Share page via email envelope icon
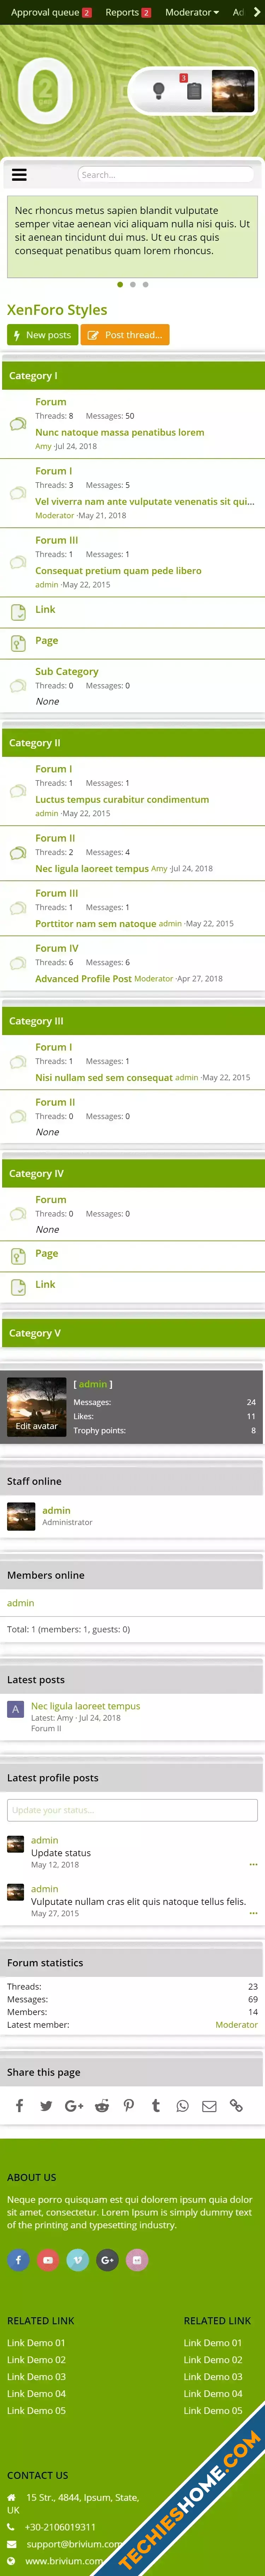Screen dimensions: 265x2576 click(x=209, y=2105)
